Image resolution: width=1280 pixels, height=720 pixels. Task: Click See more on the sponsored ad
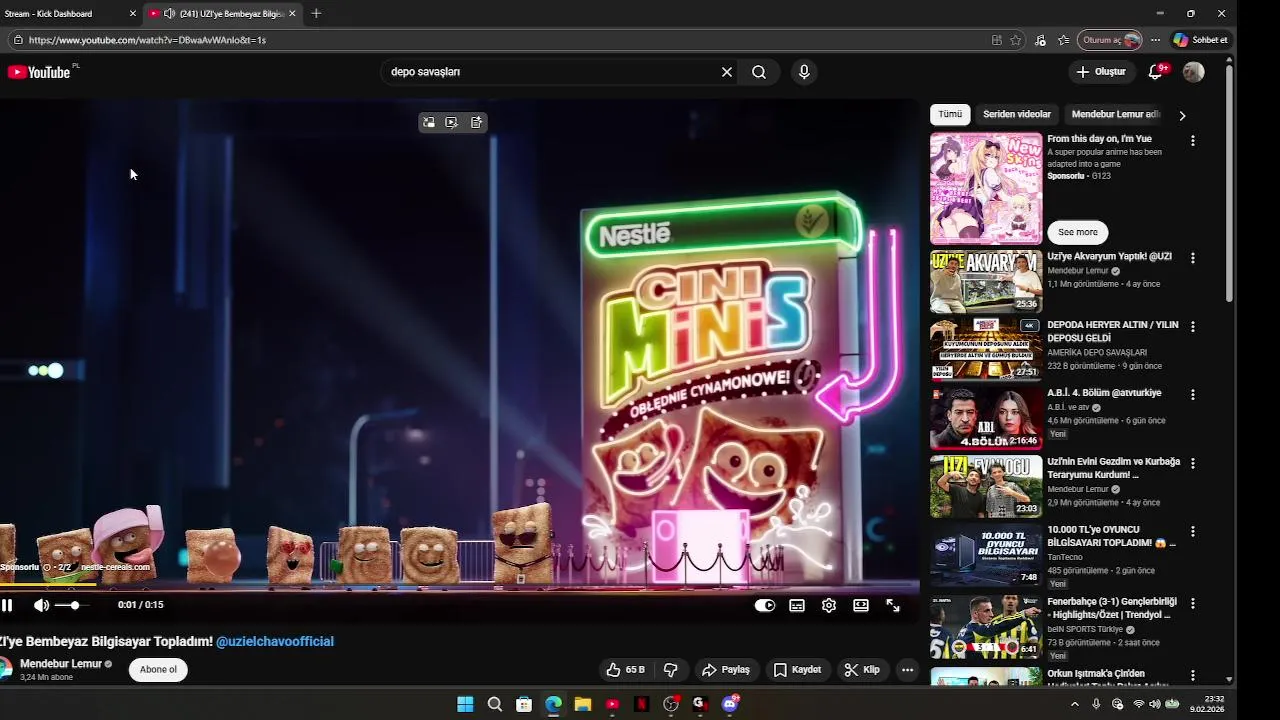pyautogui.click(x=1078, y=232)
